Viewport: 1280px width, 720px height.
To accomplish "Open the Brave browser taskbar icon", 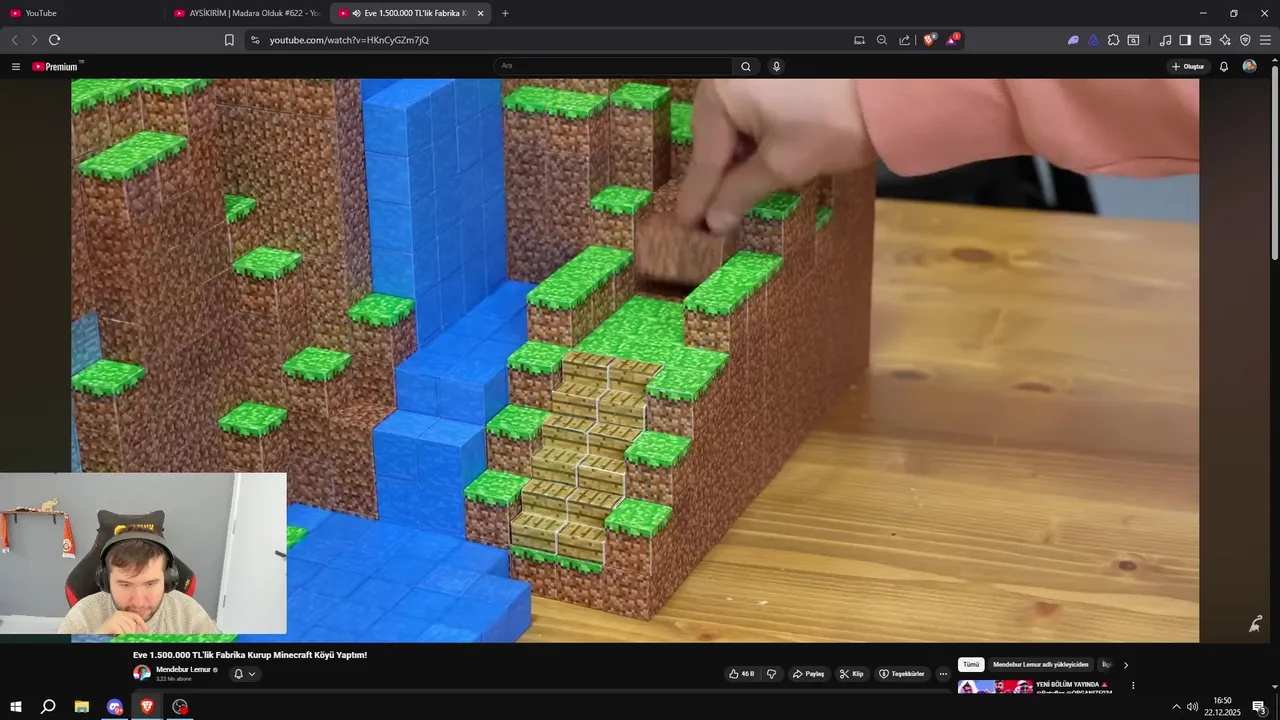I will coord(147,707).
